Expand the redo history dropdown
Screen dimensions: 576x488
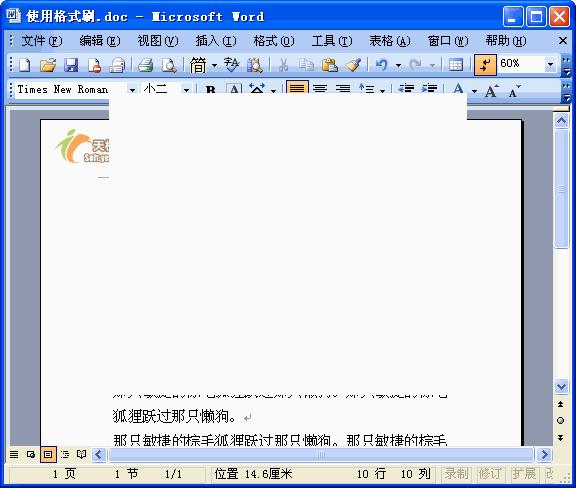[x=432, y=65]
